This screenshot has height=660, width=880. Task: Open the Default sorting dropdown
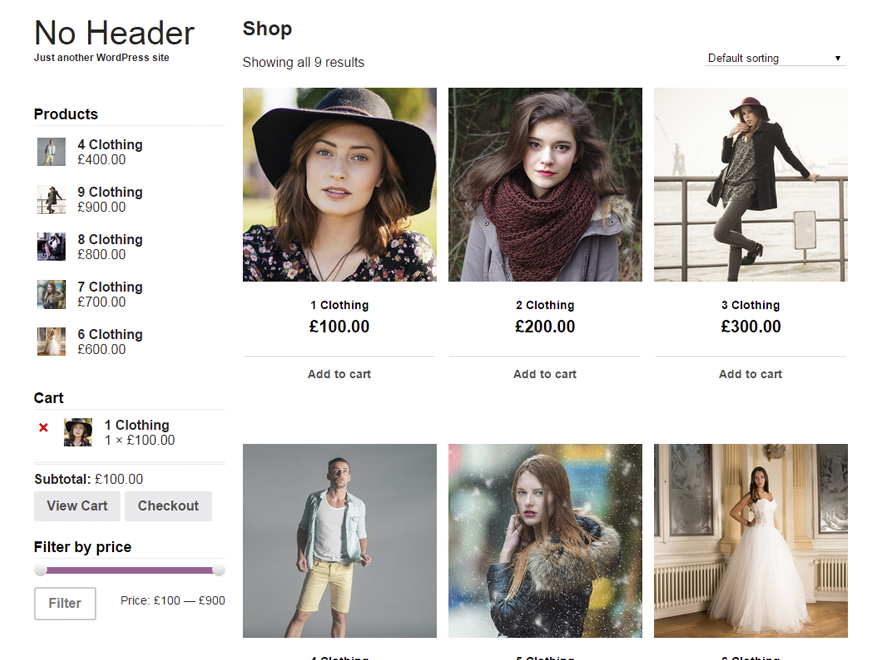coord(775,58)
